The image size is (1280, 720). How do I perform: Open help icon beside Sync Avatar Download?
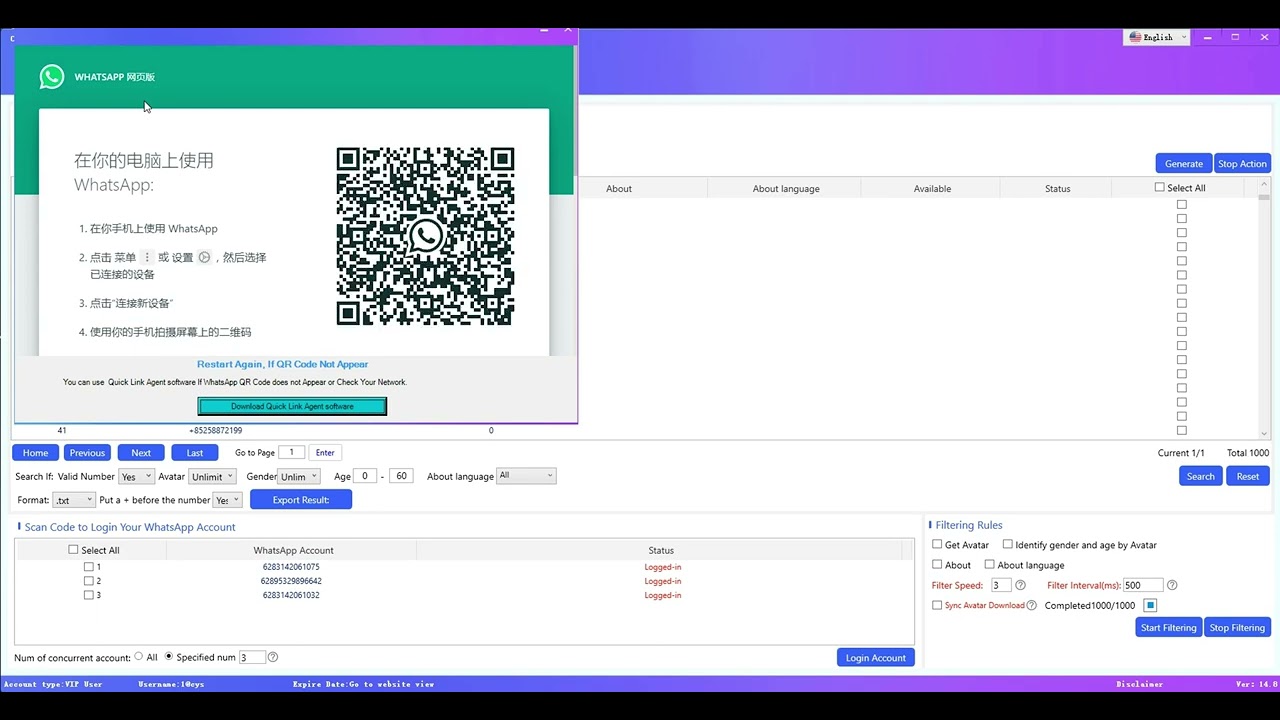(1032, 605)
